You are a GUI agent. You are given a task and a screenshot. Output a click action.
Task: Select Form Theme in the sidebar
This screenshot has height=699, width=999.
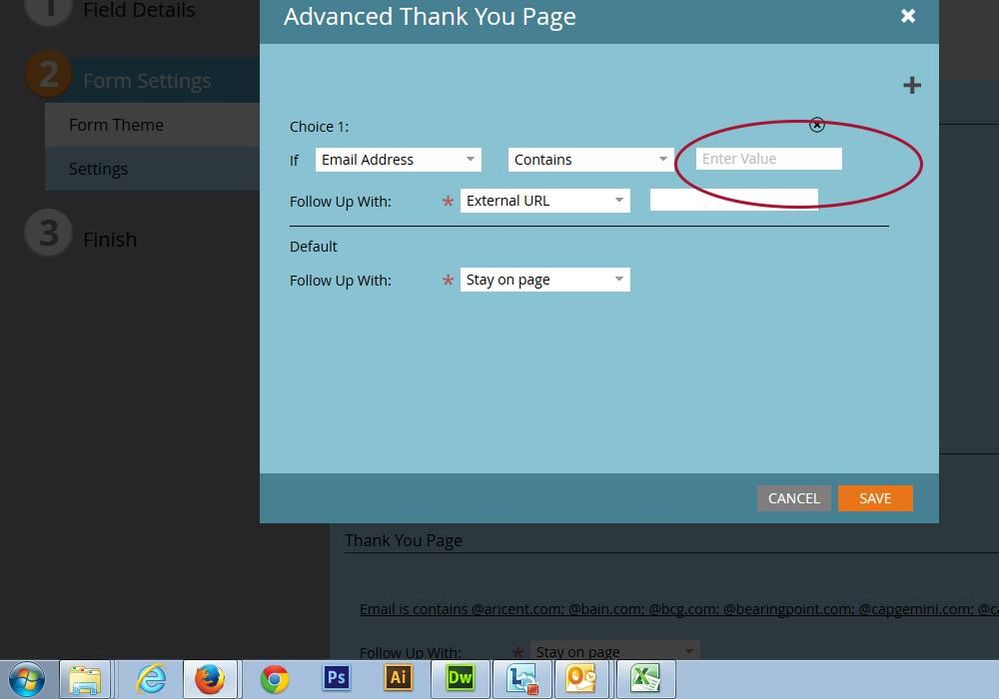(116, 125)
